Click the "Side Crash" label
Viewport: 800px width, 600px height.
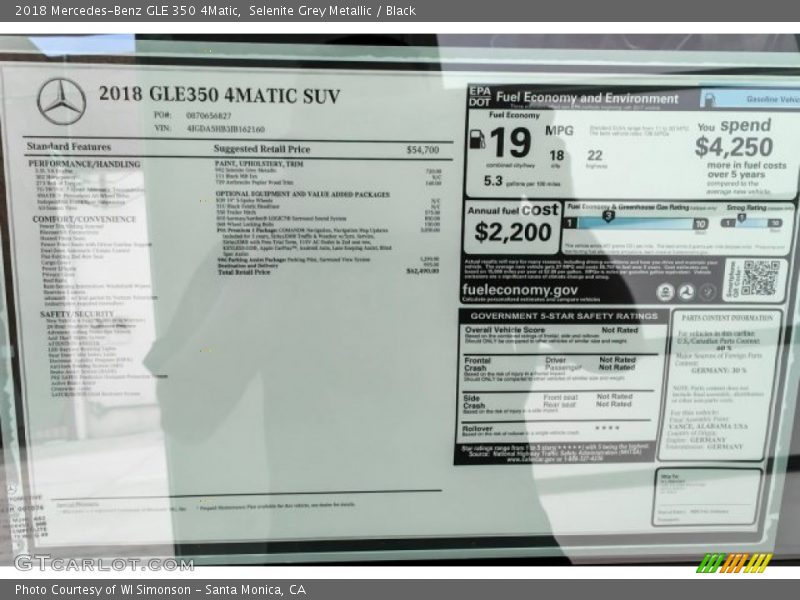click(474, 402)
